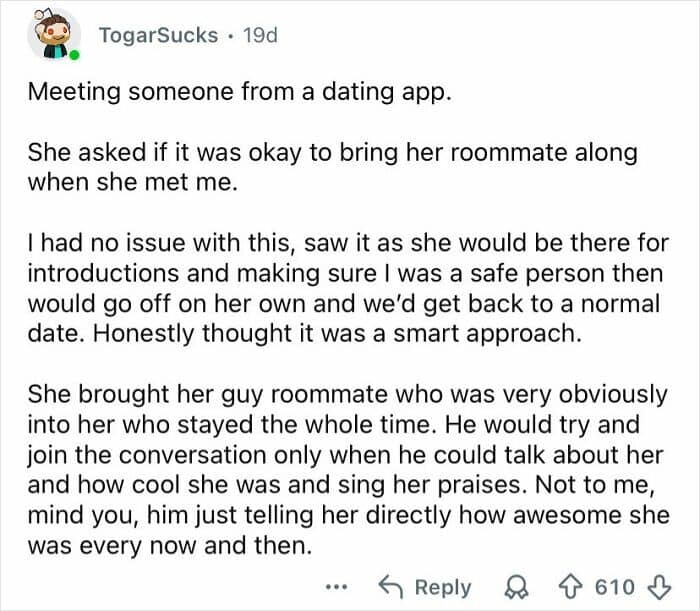Open the three-dot more options menu

(339, 587)
